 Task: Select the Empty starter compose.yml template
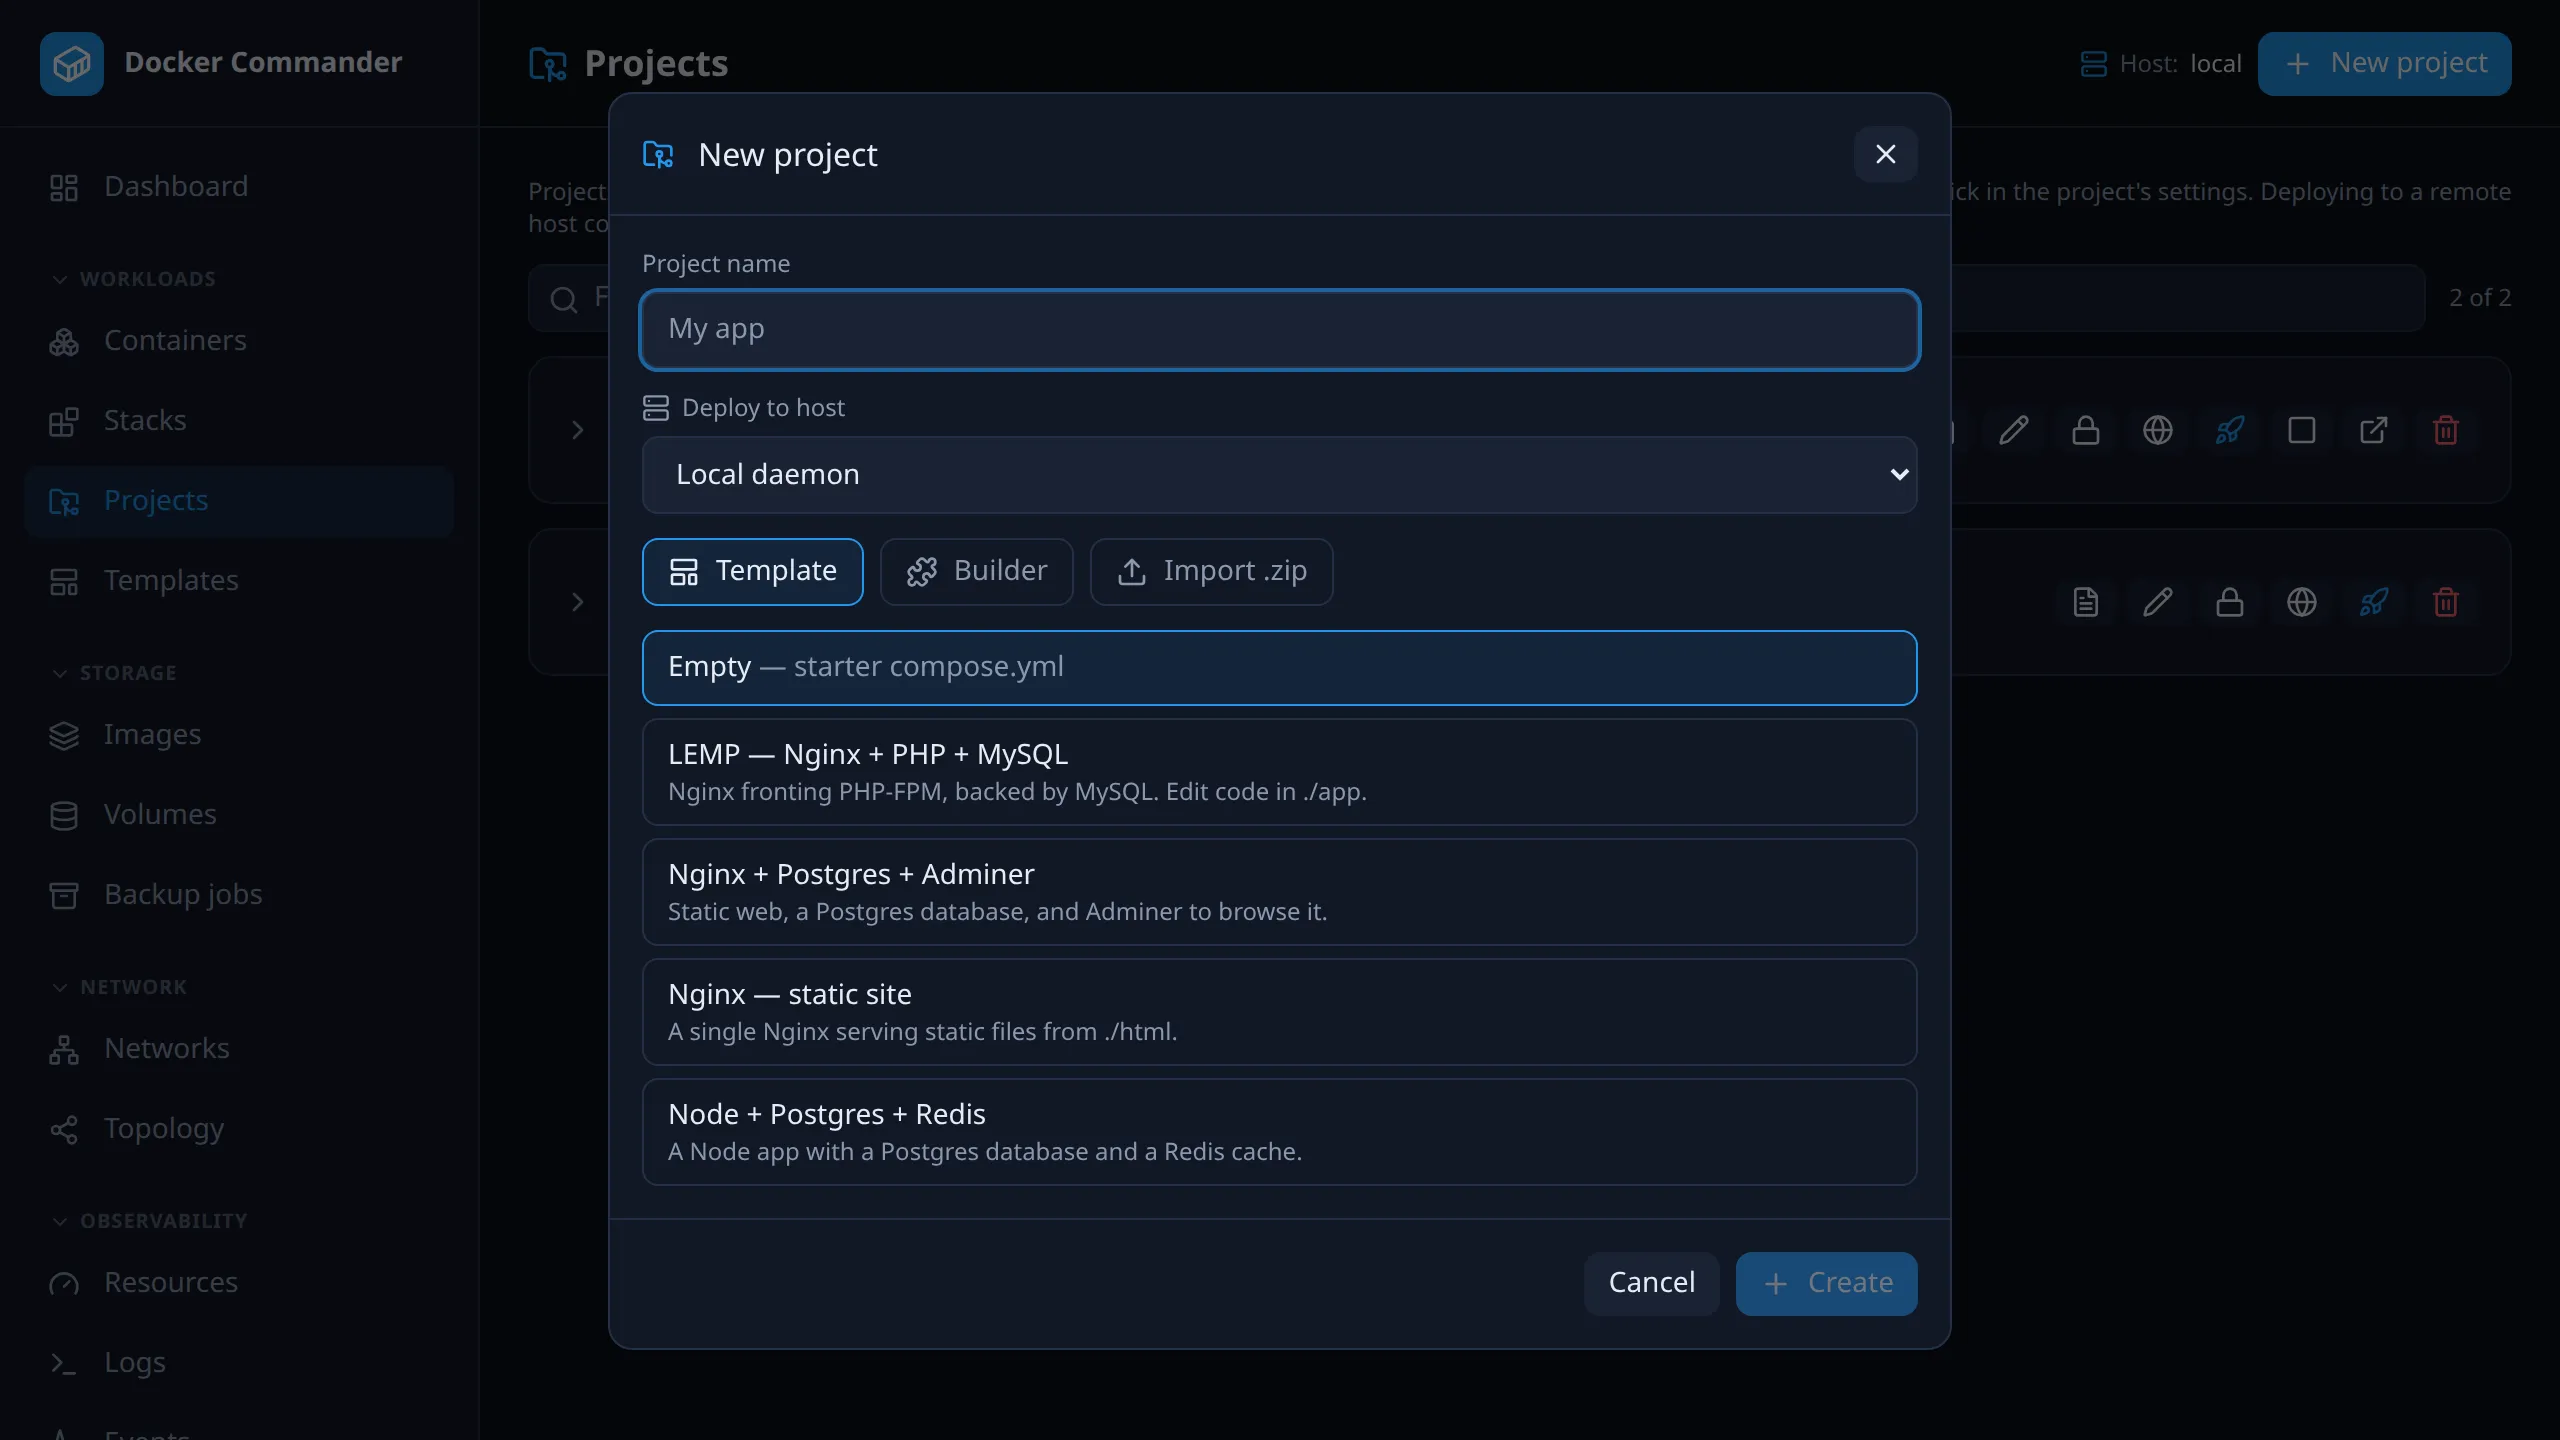(1279, 668)
